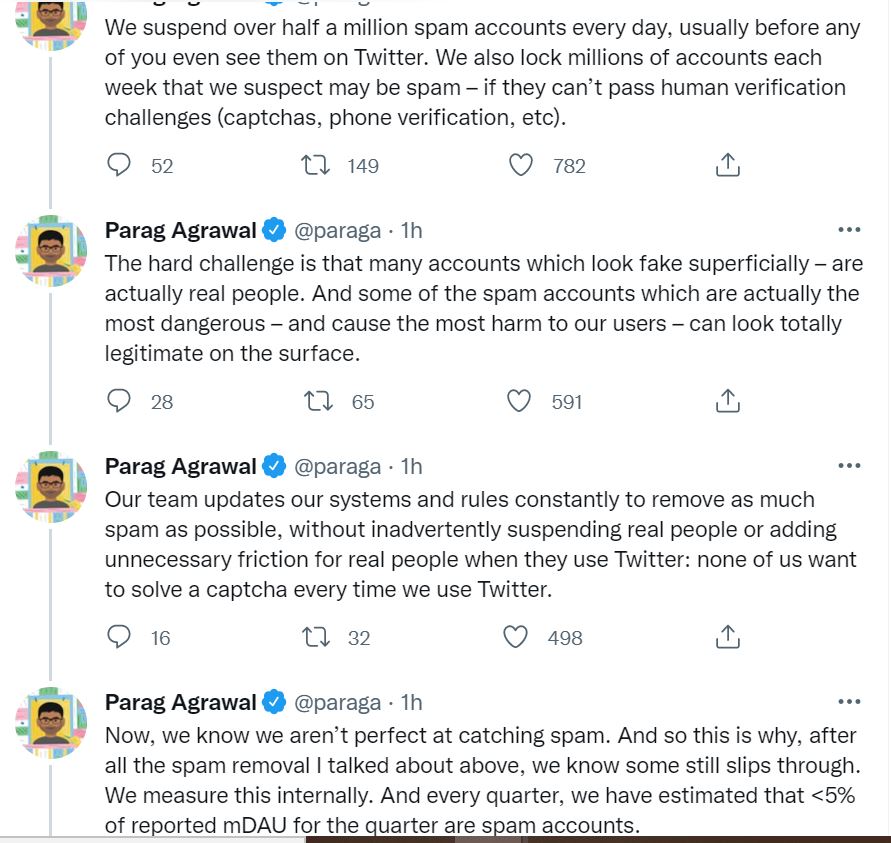Like the tweet with 498 likes
891x843 pixels.
(x=516, y=637)
